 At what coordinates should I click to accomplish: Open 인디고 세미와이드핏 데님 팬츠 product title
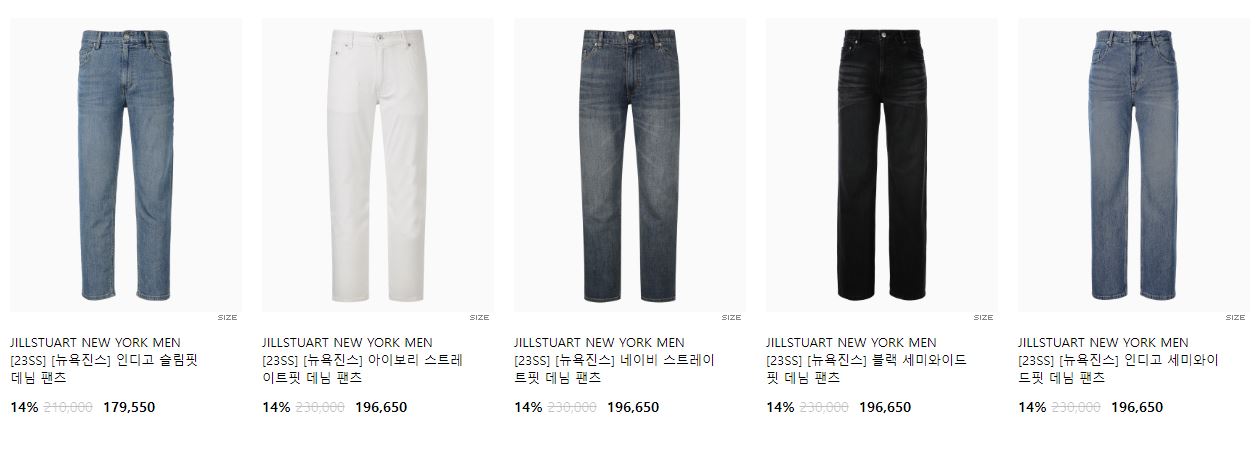(1118, 369)
